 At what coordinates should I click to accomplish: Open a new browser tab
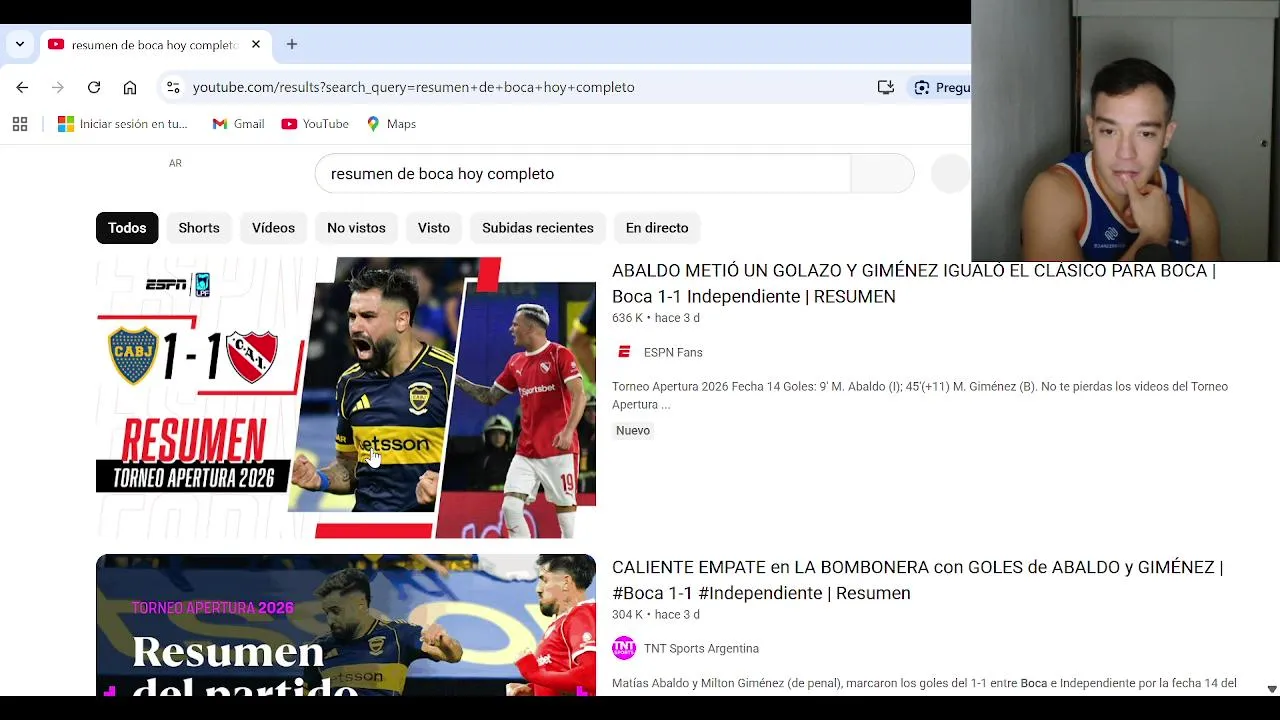click(x=292, y=44)
